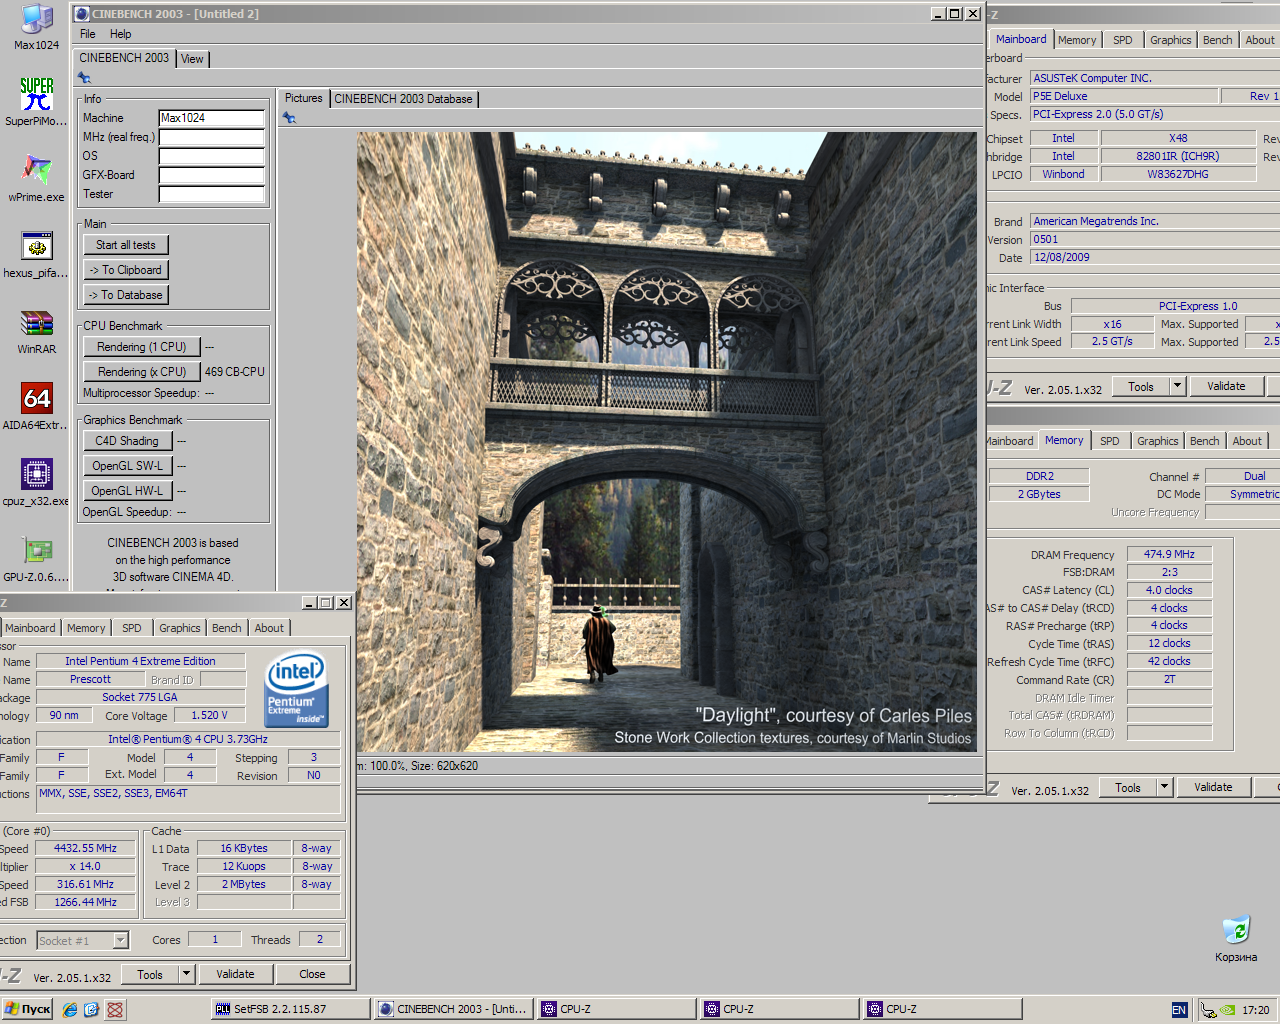The width and height of the screenshot is (1280, 1024).
Task: Select the SuperPiMod desktop icon
Action: [x=37, y=102]
